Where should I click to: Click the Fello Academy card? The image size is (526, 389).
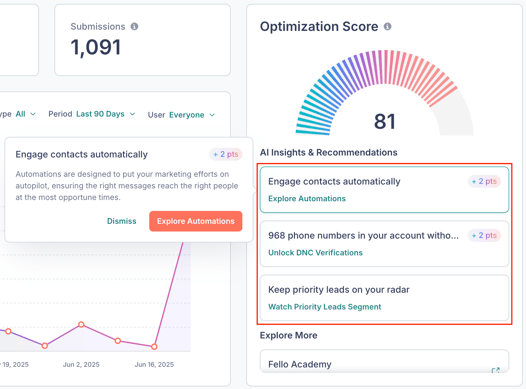point(384,361)
